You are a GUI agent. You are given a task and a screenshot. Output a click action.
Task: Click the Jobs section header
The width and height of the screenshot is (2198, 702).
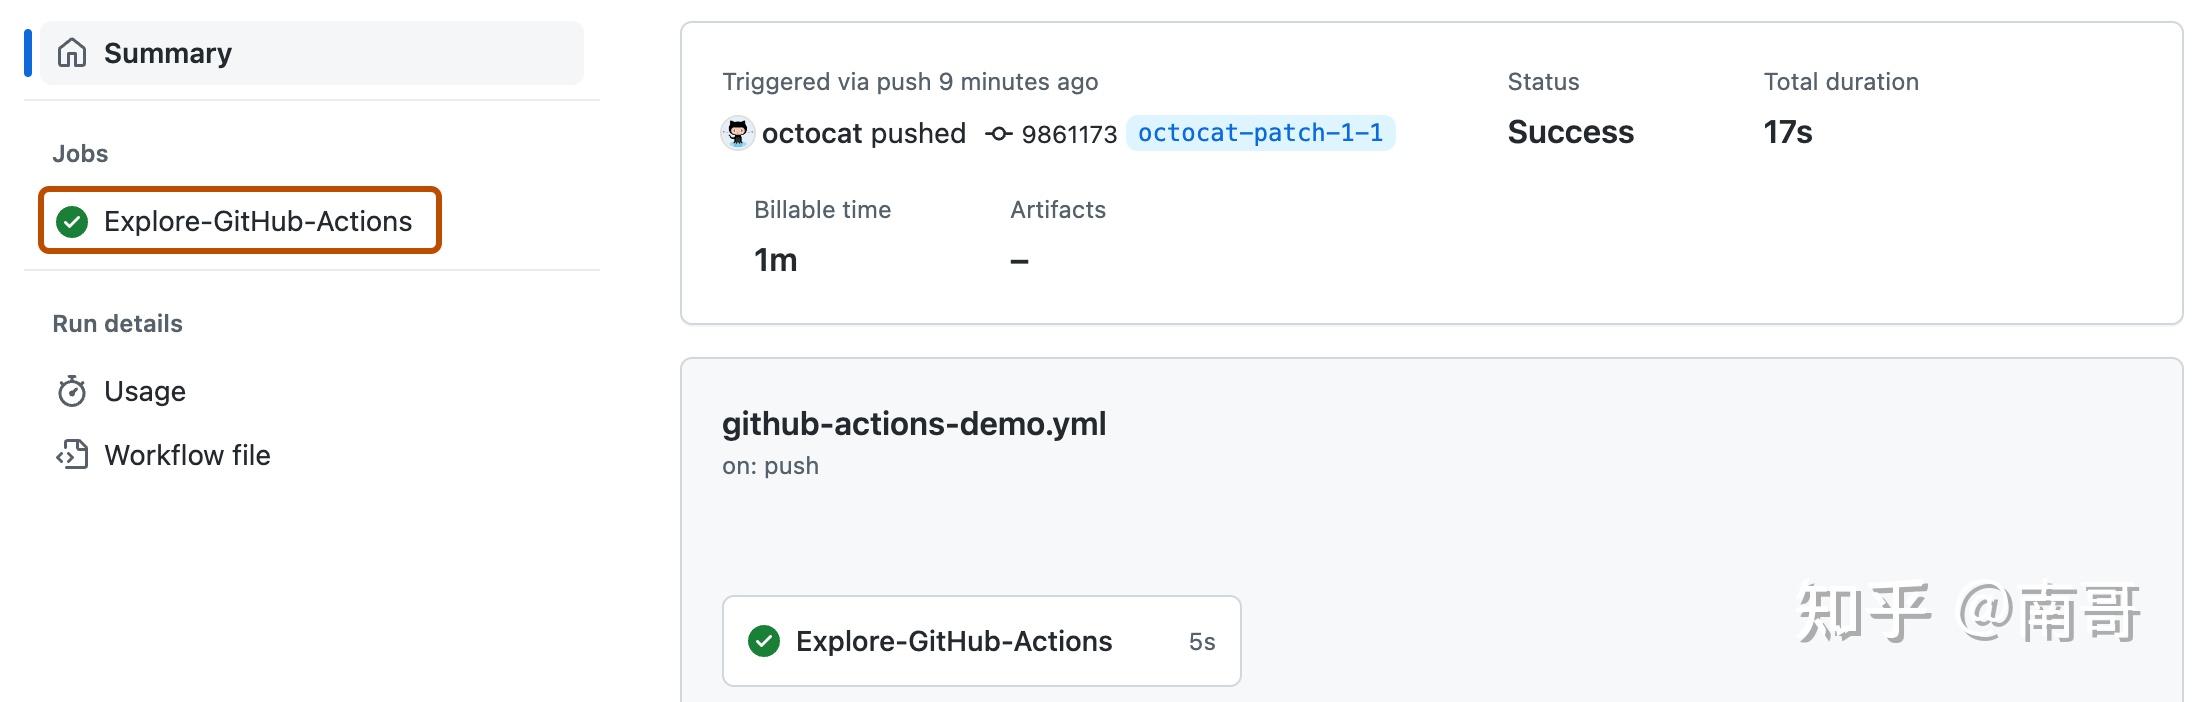pos(80,153)
